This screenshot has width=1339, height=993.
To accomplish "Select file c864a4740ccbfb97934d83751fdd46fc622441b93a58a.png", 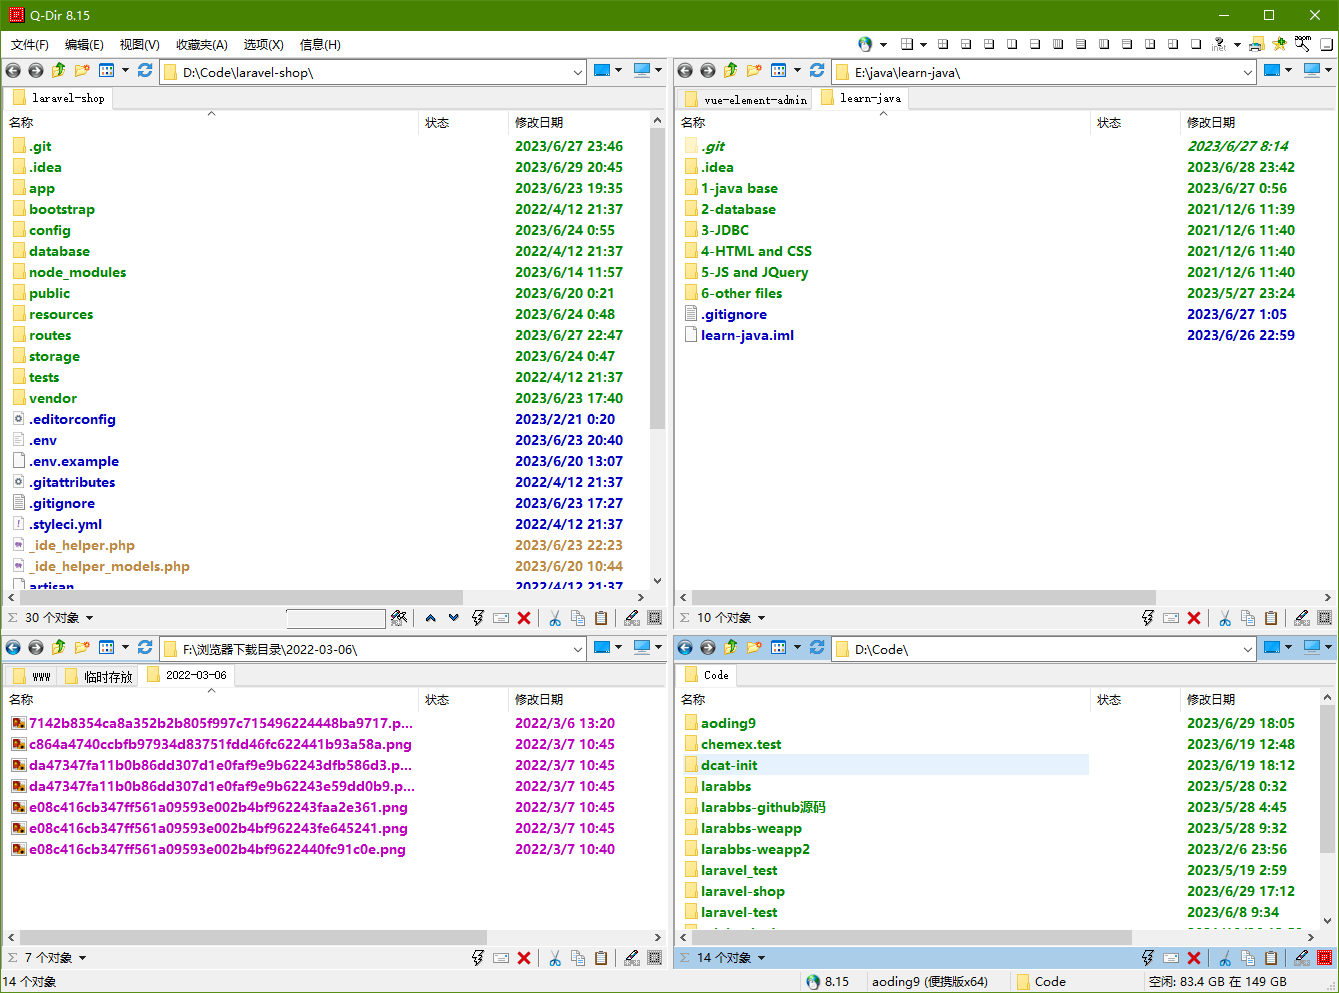I will (220, 744).
